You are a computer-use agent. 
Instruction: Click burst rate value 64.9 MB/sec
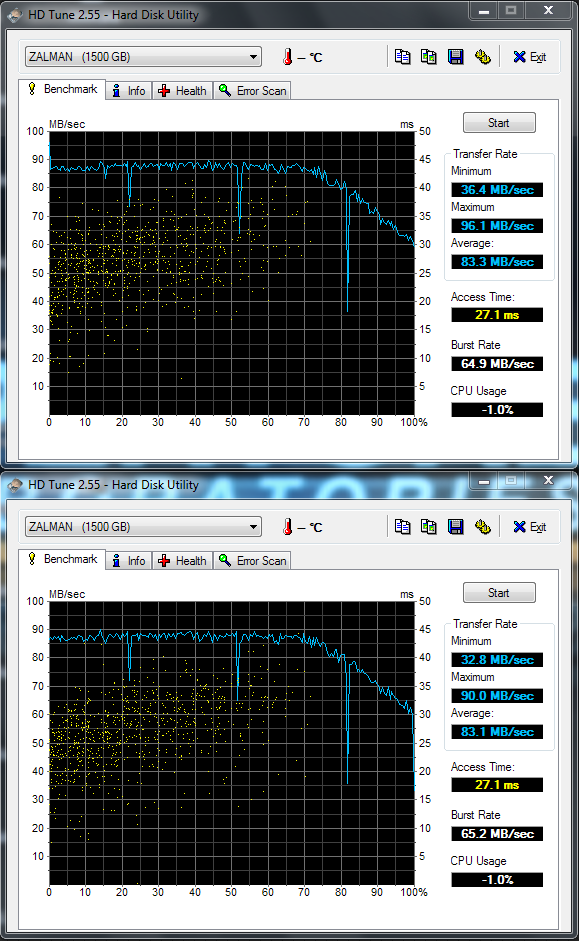pos(497,364)
